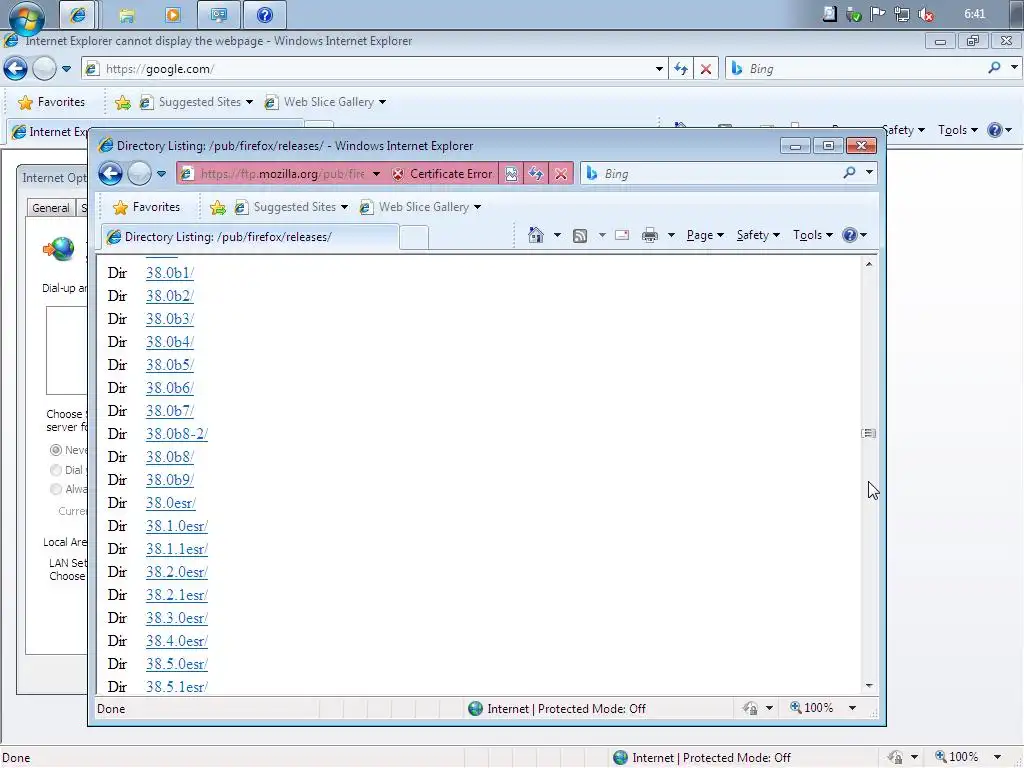The image size is (1024, 768).
Task: Select the Never dial radio button in Internet Options
Action: (x=56, y=450)
